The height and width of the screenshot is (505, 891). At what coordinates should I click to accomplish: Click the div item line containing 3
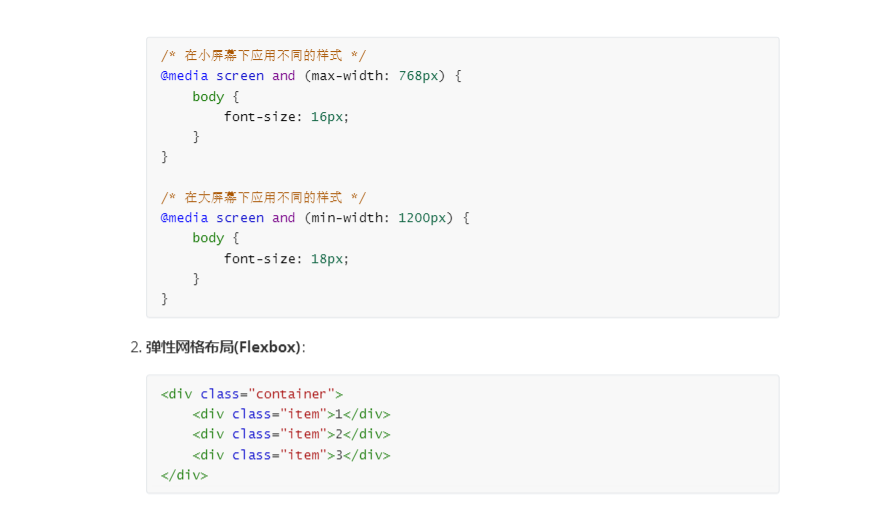click(x=291, y=455)
